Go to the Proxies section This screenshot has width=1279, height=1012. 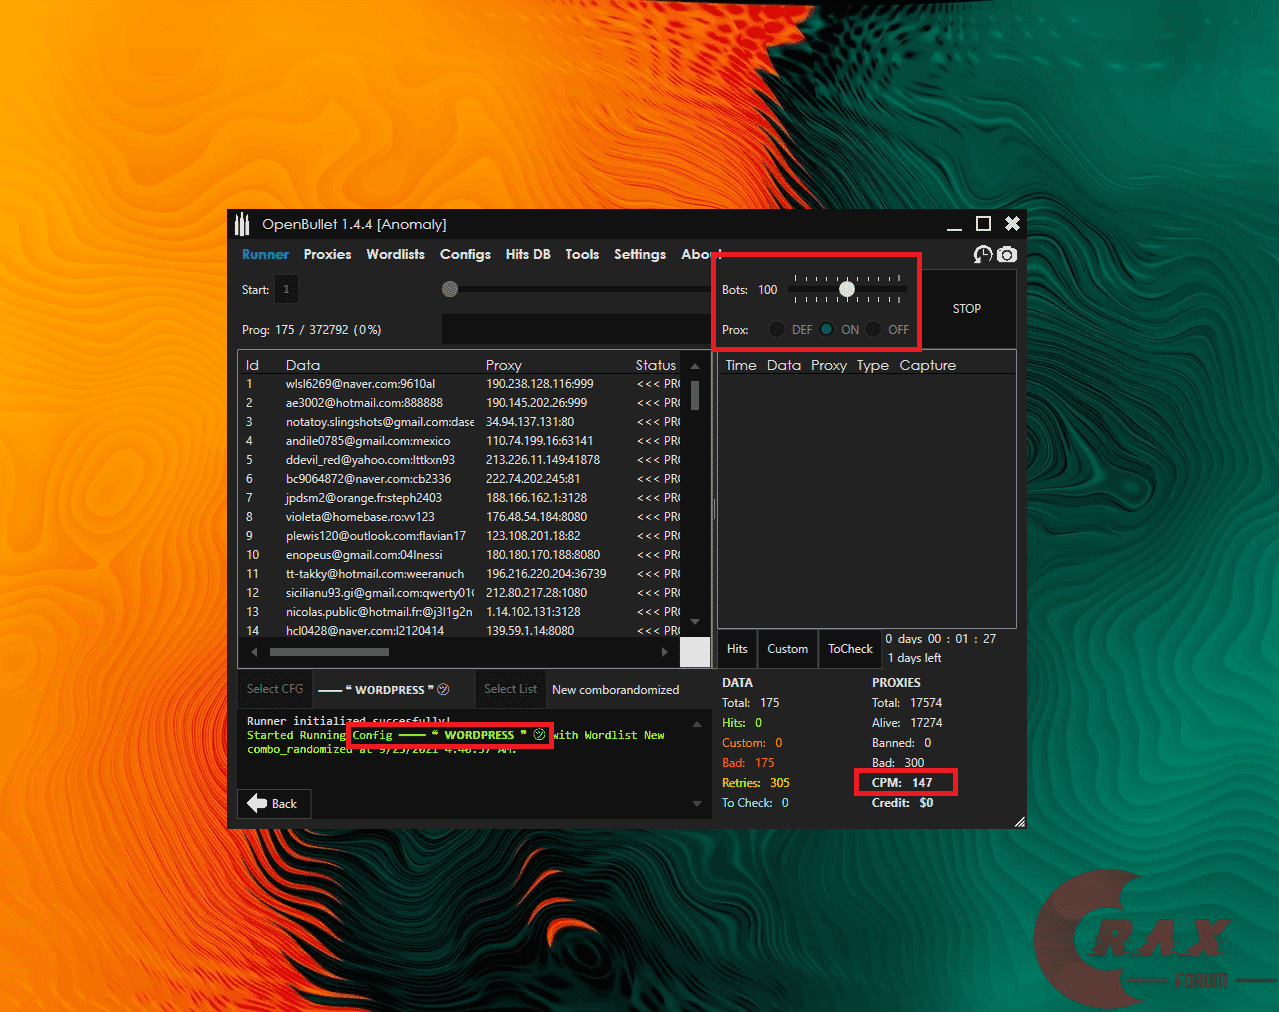pyautogui.click(x=327, y=254)
